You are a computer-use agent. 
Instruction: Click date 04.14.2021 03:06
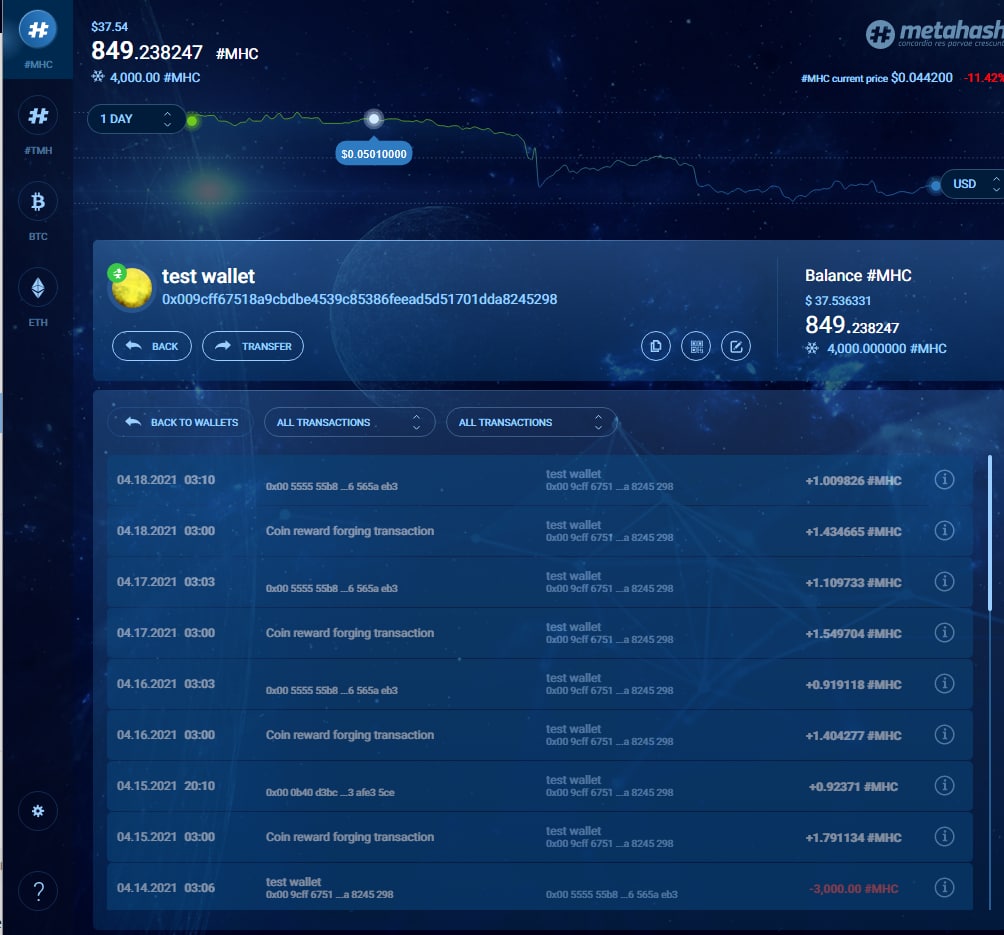point(166,888)
